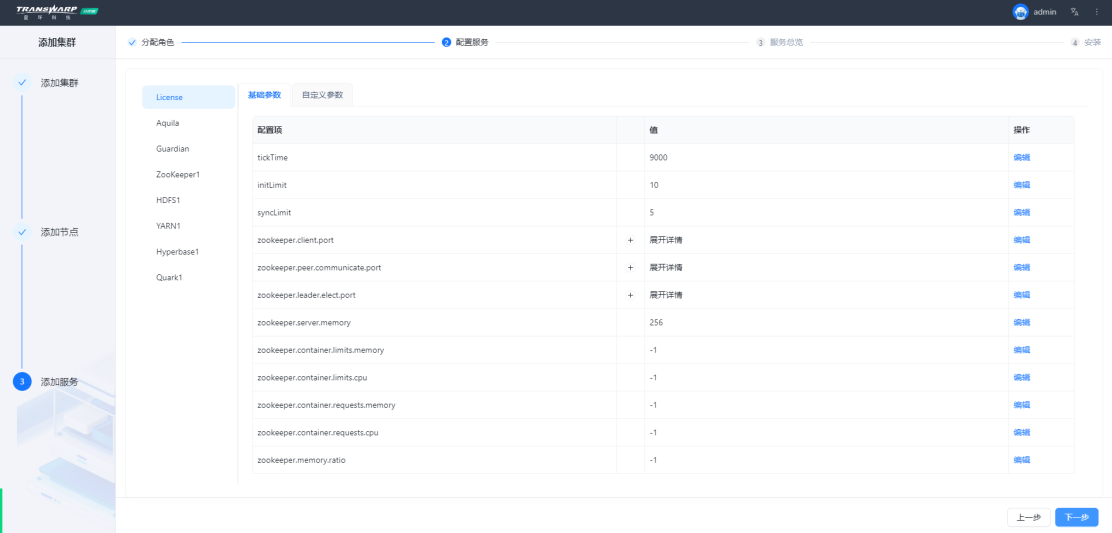The height and width of the screenshot is (533, 1112).
Task: Select Guardian service
Action: [x=189, y=149]
